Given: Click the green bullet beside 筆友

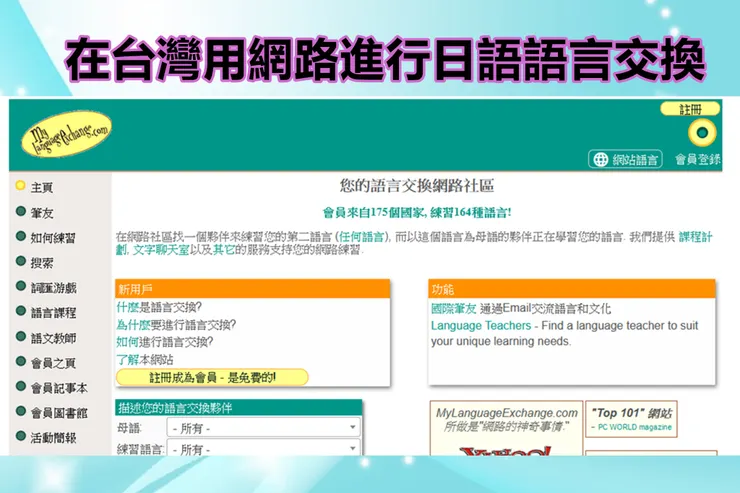Looking at the screenshot, I should [20, 211].
